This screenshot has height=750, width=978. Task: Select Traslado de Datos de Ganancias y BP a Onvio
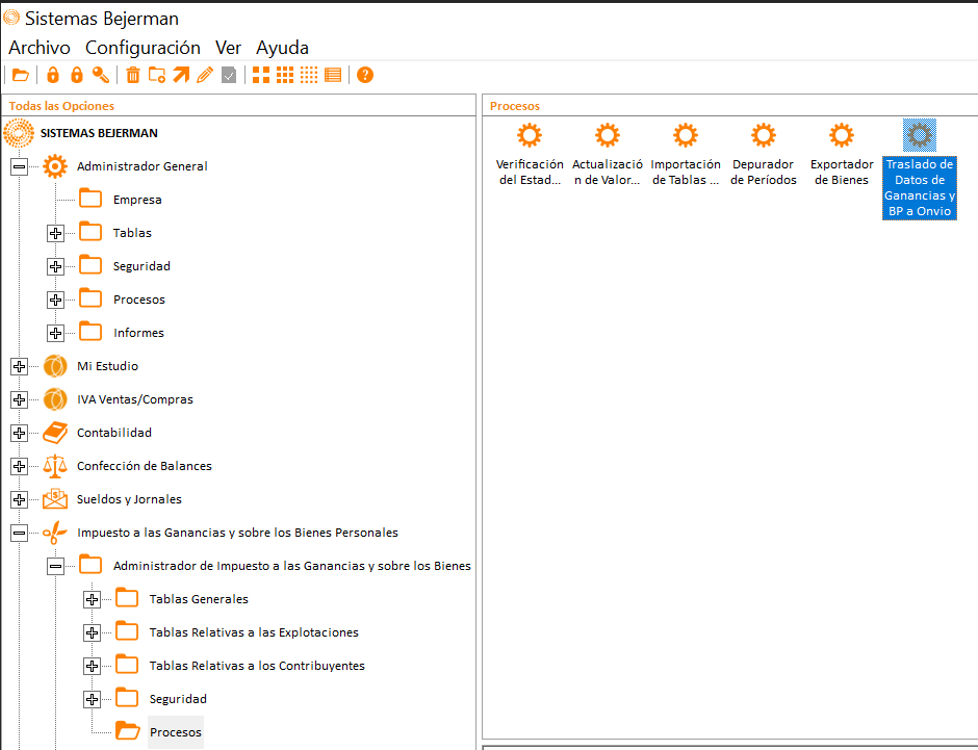[x=919, y=169]
